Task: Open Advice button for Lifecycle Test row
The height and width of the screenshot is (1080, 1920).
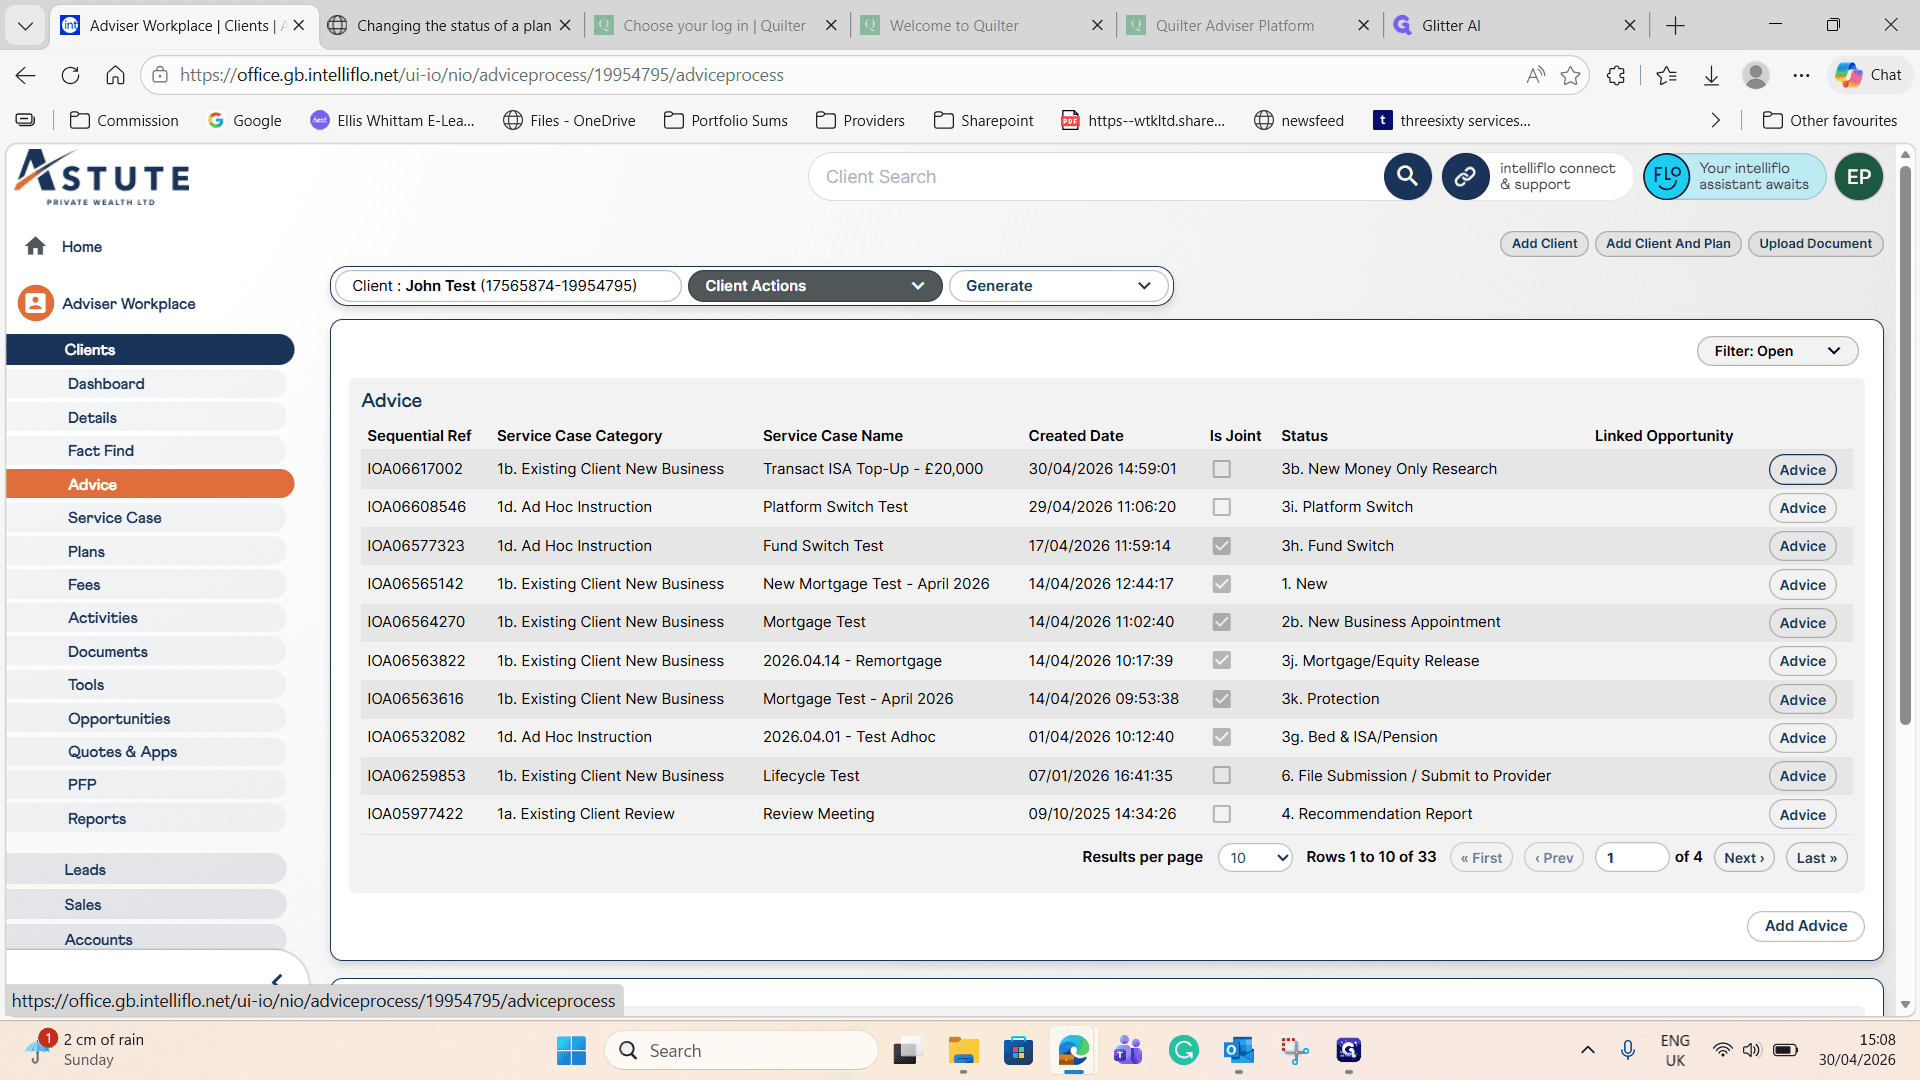Action: click(1802, 776)
